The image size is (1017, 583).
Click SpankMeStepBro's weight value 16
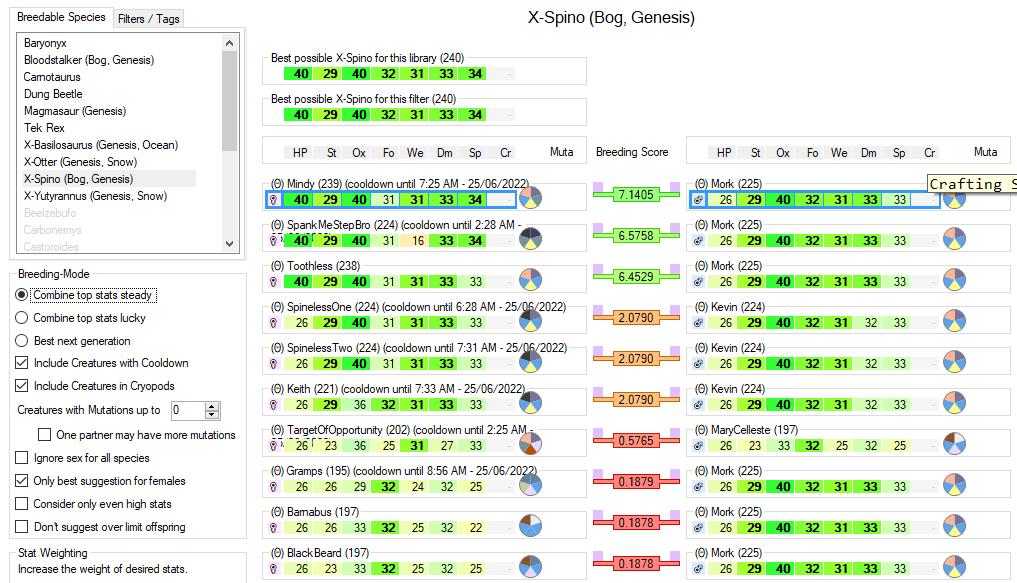pos(416,241)
